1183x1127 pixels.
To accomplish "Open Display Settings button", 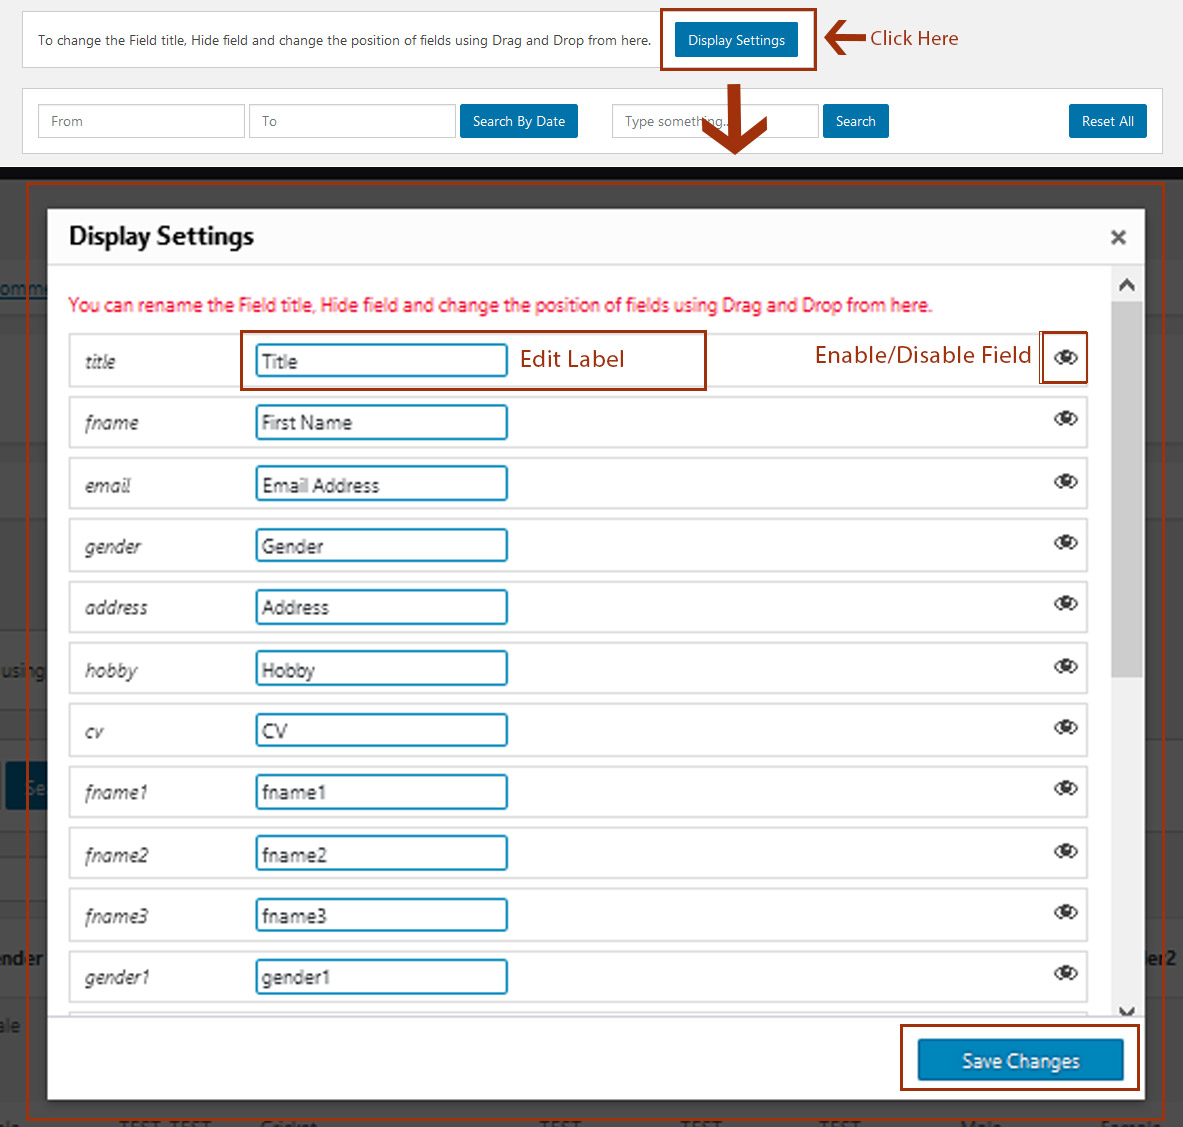I will click(x=736, y=40).
